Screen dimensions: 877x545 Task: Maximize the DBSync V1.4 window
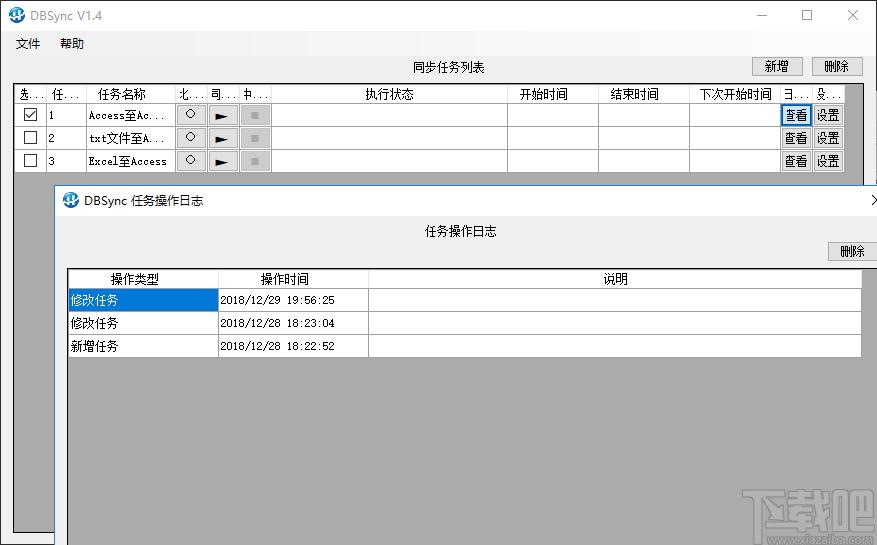click(807, 15)
